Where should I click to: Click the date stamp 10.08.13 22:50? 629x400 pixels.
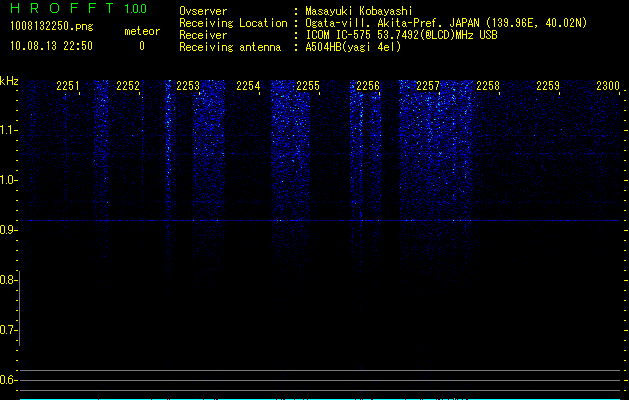(x=51, y=46)
